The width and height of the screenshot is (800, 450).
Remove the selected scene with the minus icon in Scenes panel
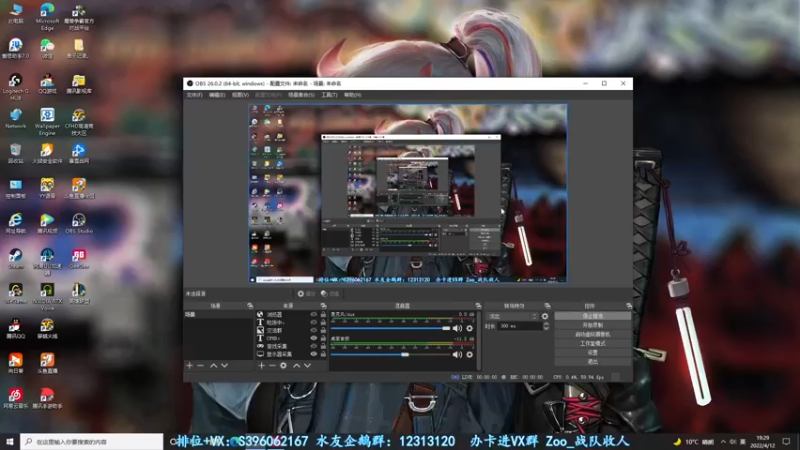(201, 366)
